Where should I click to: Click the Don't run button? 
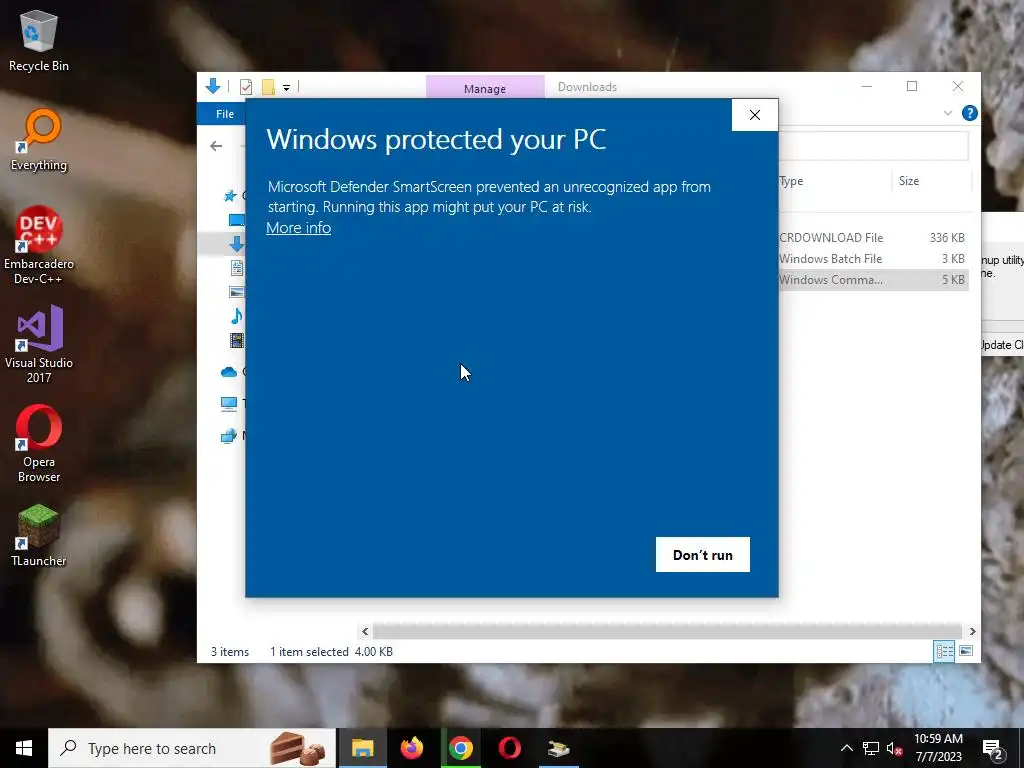pos(703,554)
